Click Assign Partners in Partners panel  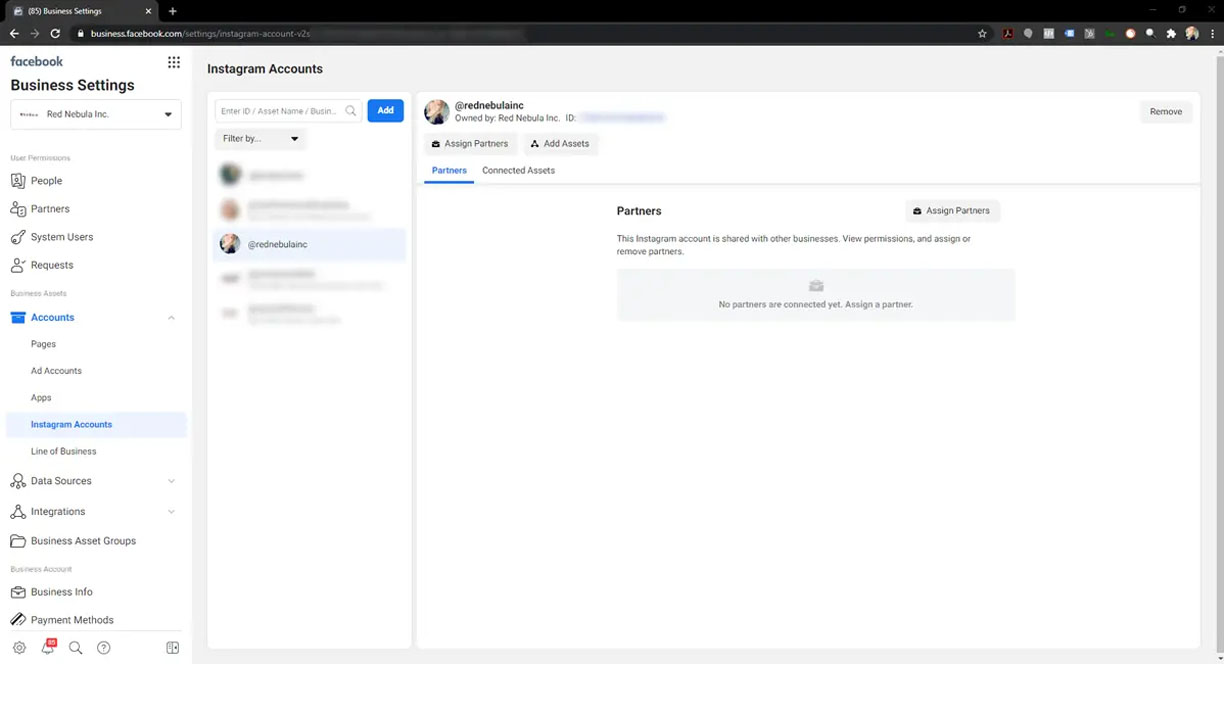pyautogui.click(x=952, y=211)
